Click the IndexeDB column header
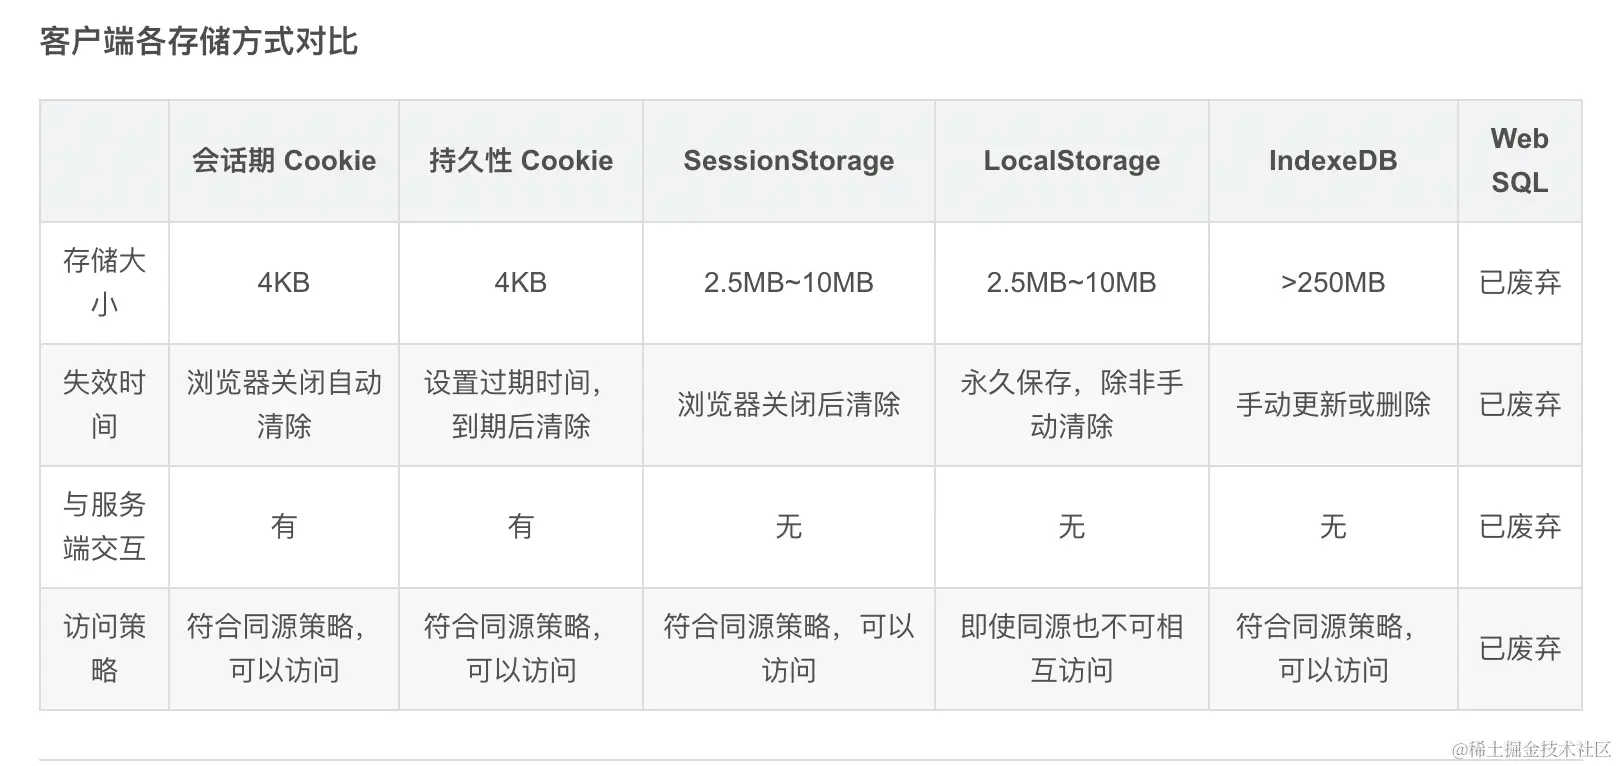The image size is (1618, 766). click(x=1332, y=161)
